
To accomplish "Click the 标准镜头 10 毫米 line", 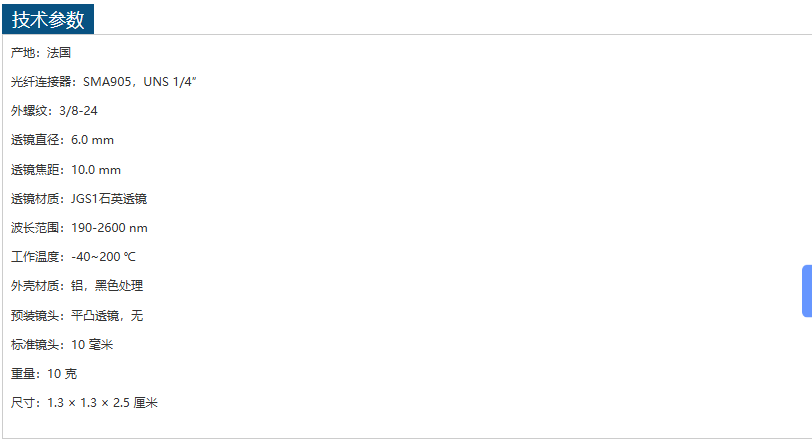I will pos(62,345).
